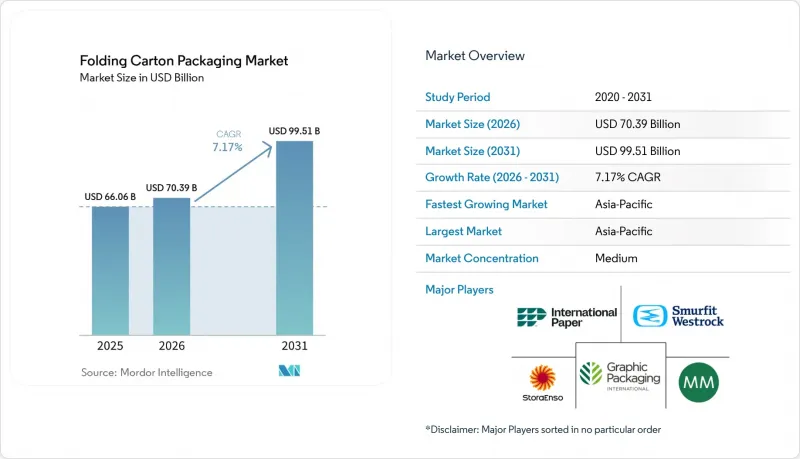Select the Growth Rate (2026 - 2031) row label
The width and height of the screenshot is (800, 459).
(492, 177)
